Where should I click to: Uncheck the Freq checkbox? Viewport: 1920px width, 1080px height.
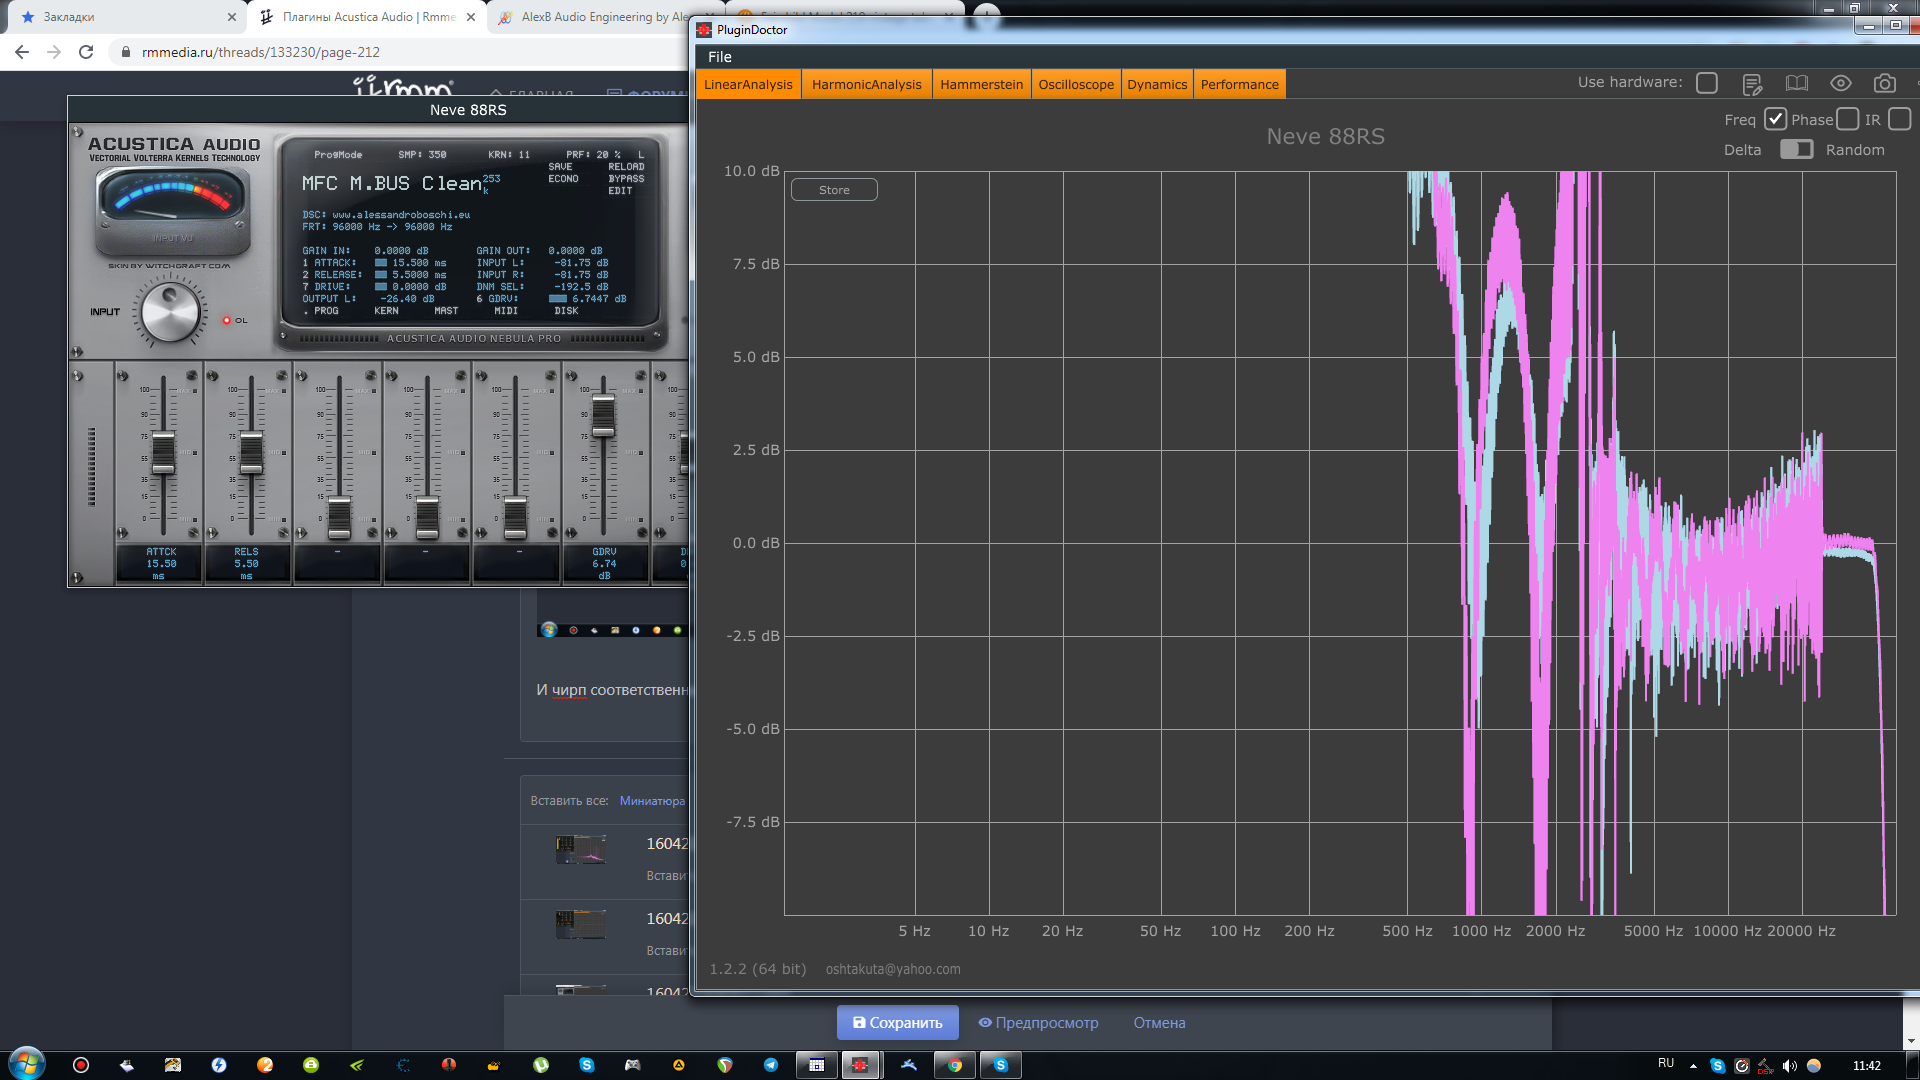pos(1775,119)
